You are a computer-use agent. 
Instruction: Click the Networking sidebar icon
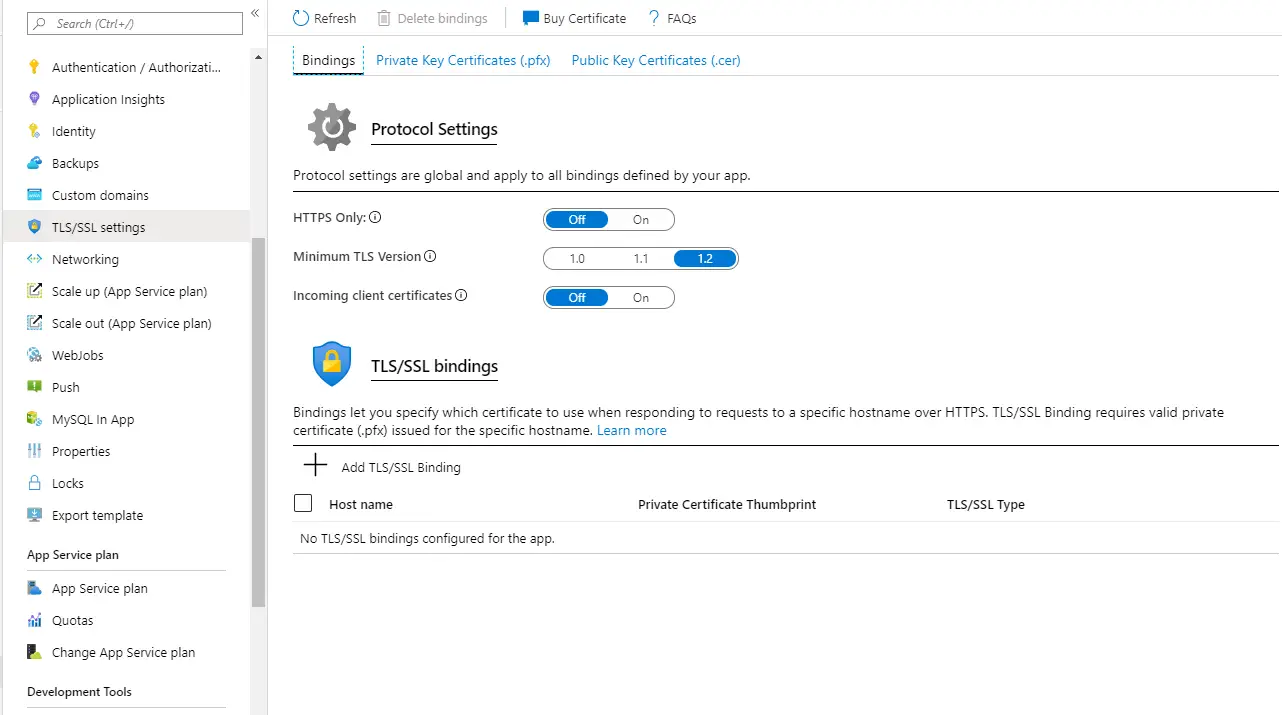click(35, 259)
